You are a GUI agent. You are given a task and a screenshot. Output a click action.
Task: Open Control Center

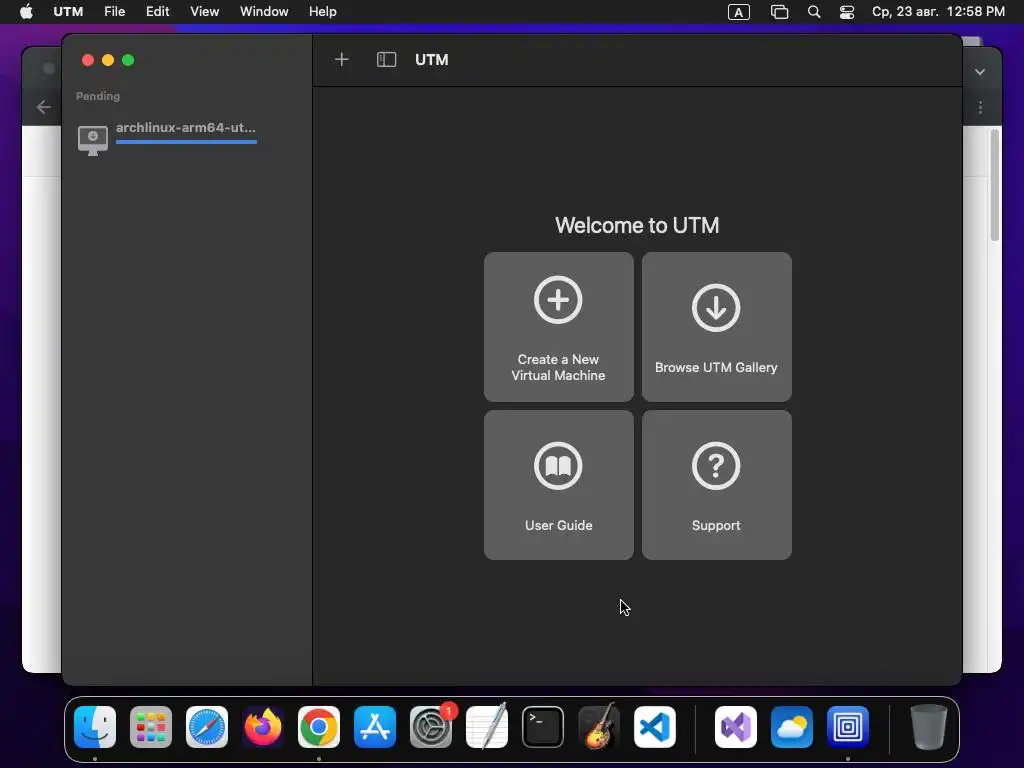[846, 12]
